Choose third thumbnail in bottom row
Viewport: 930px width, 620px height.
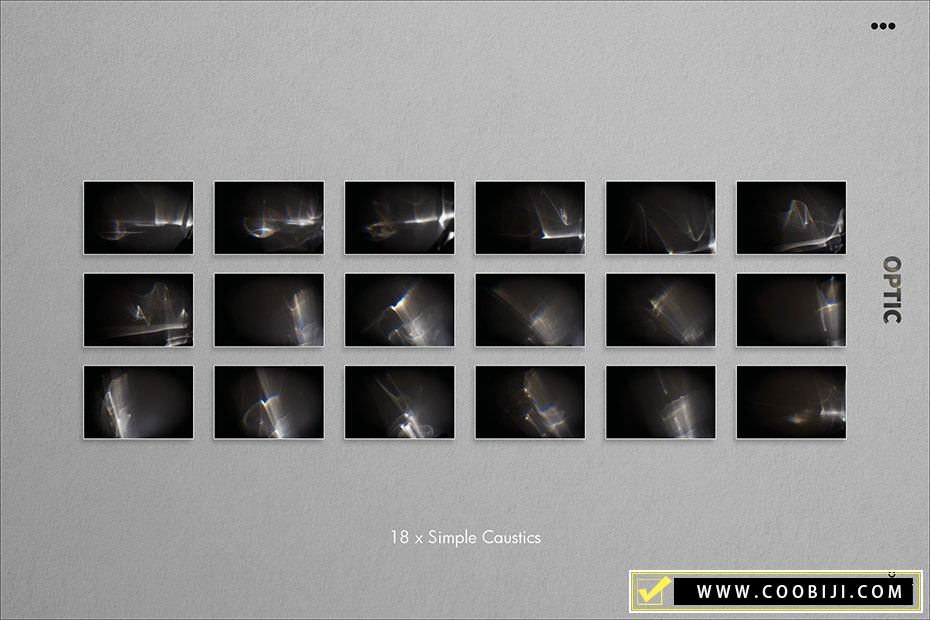tap(399, 402)
